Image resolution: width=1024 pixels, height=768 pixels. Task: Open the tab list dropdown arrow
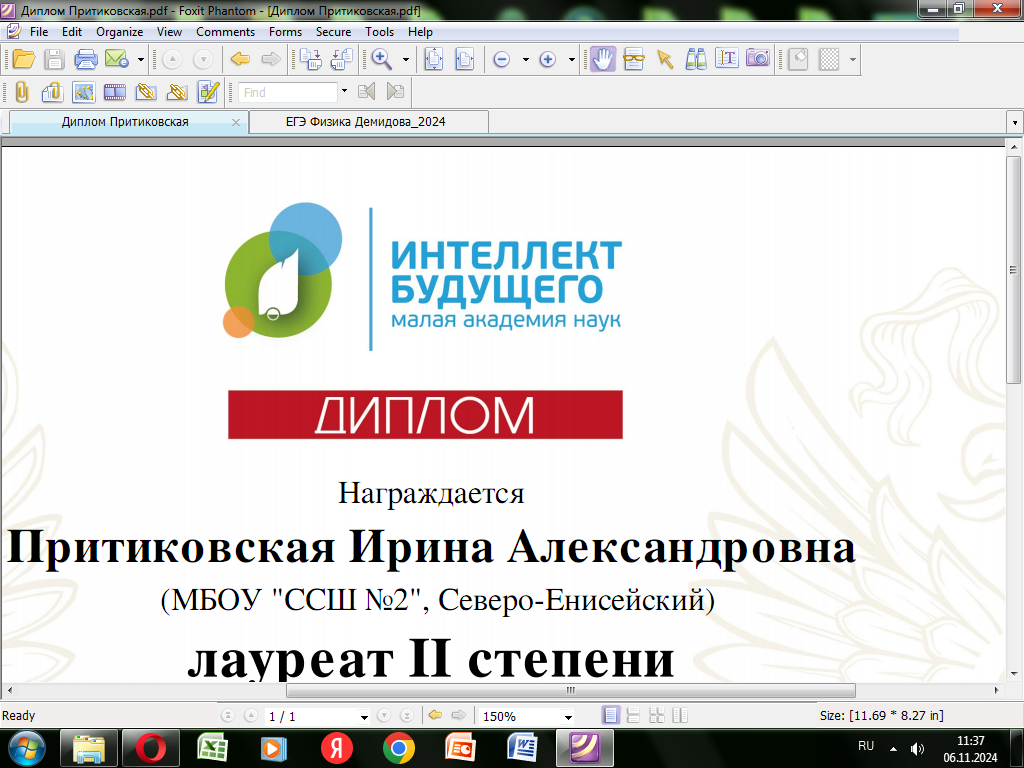[x=1014, y=122]
